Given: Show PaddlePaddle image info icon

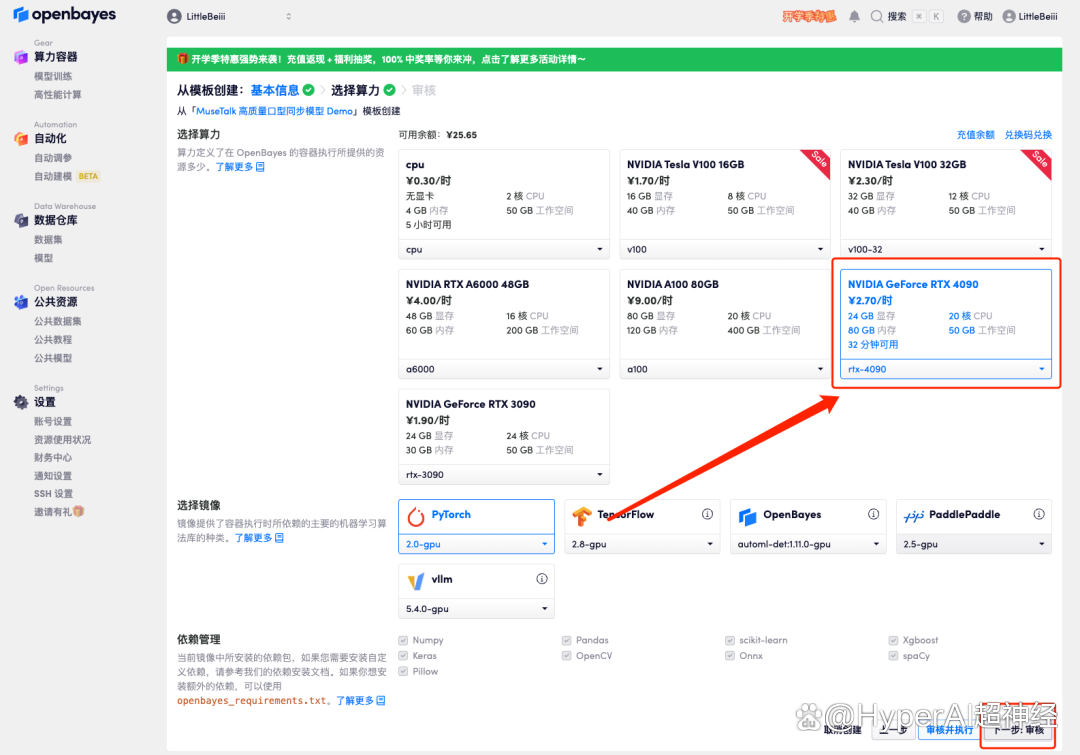Looking at the screenshot, I should tap(1039, 515).
